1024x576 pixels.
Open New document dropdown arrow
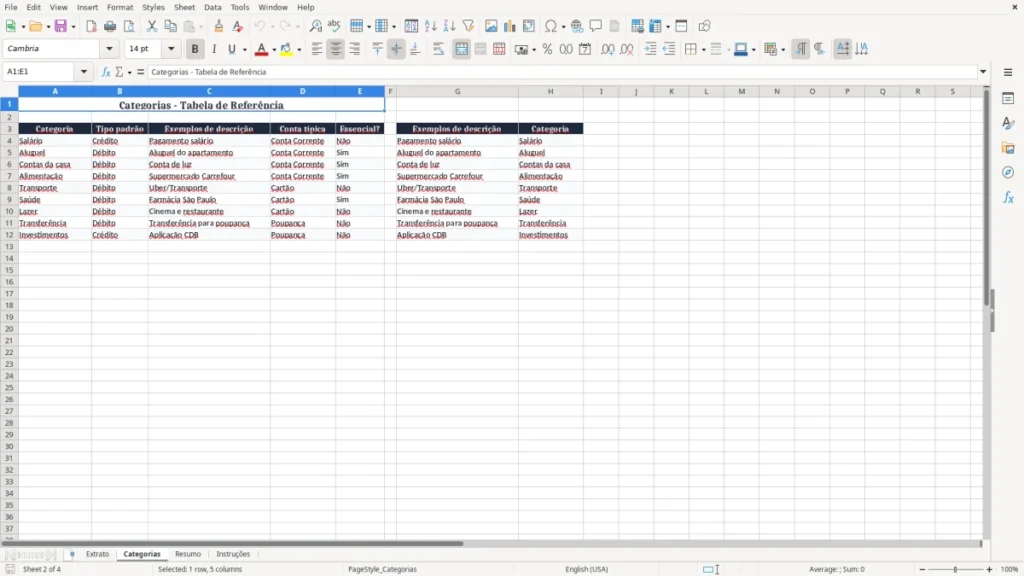23,27
